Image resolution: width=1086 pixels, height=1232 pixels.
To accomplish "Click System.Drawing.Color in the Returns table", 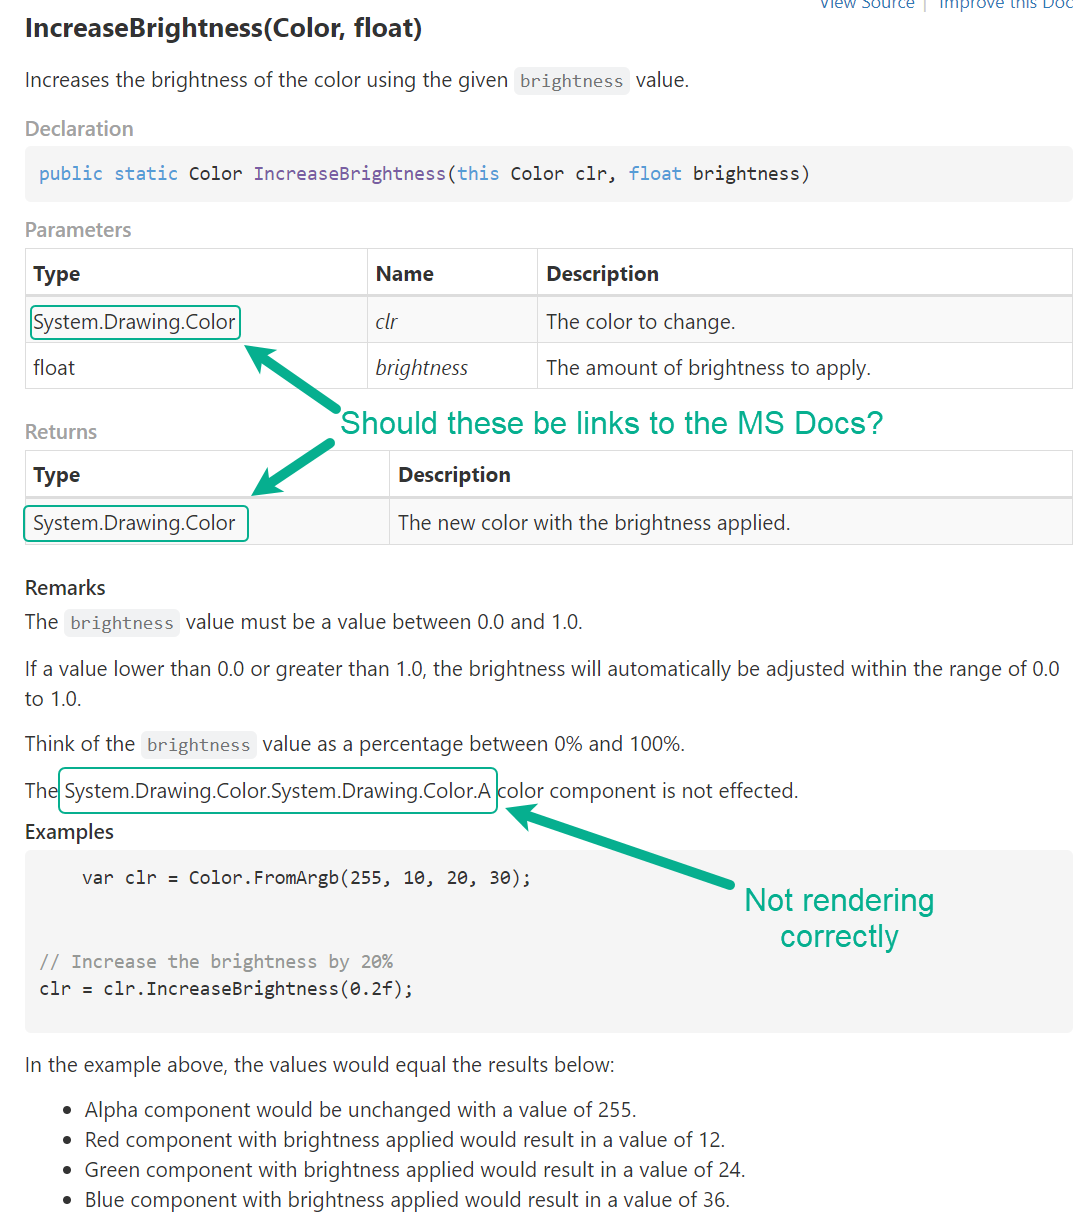I will coord(135,523).
